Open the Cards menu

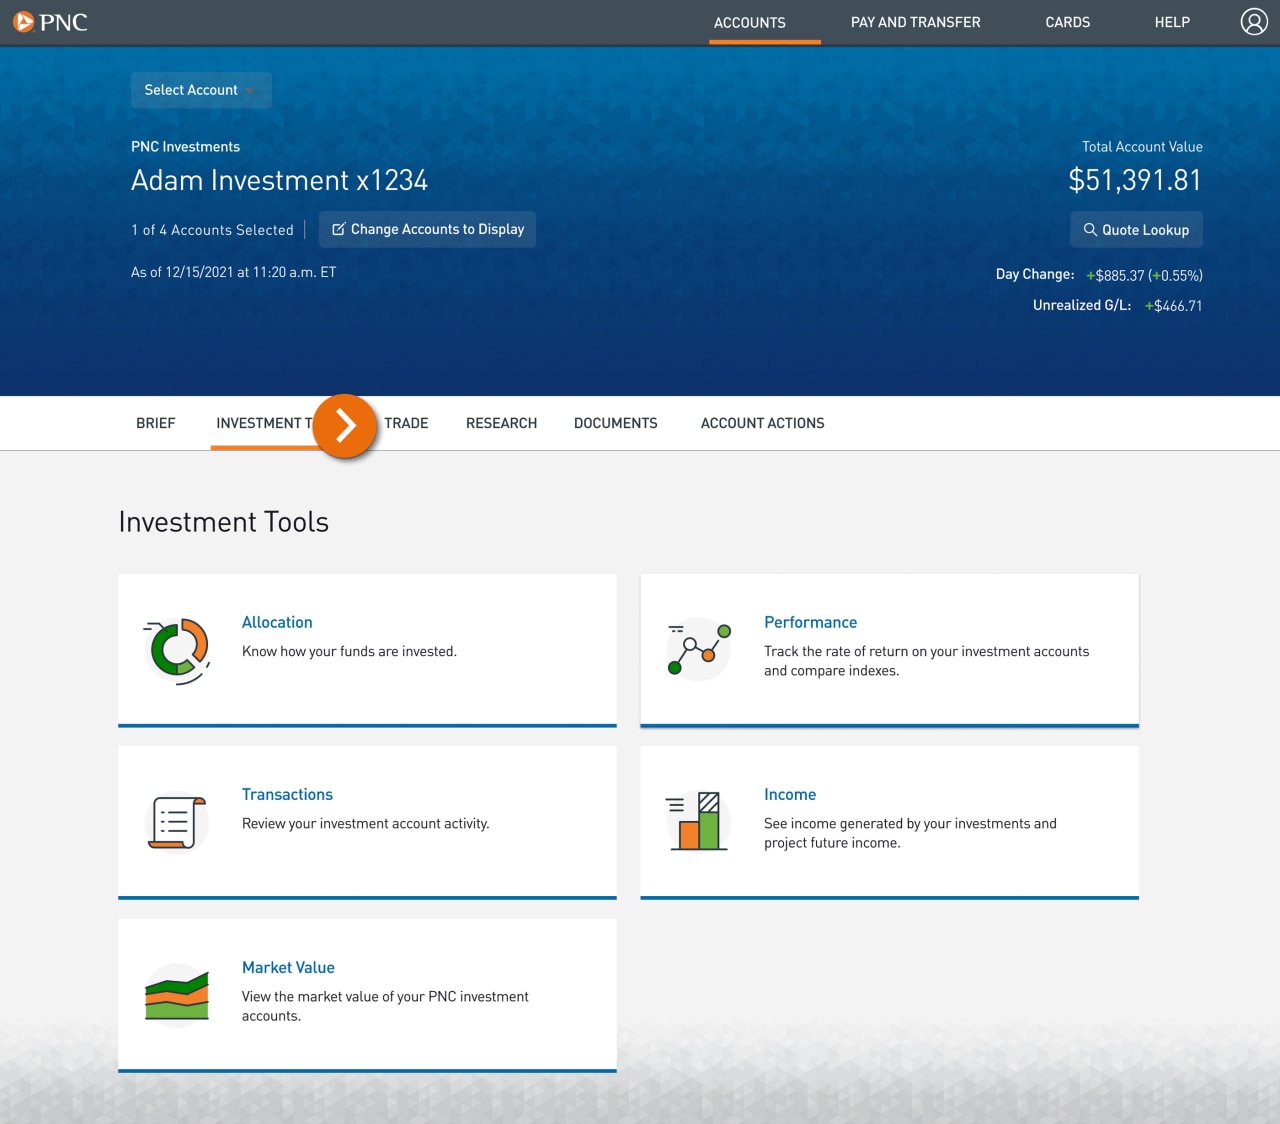coord(1067,22)
